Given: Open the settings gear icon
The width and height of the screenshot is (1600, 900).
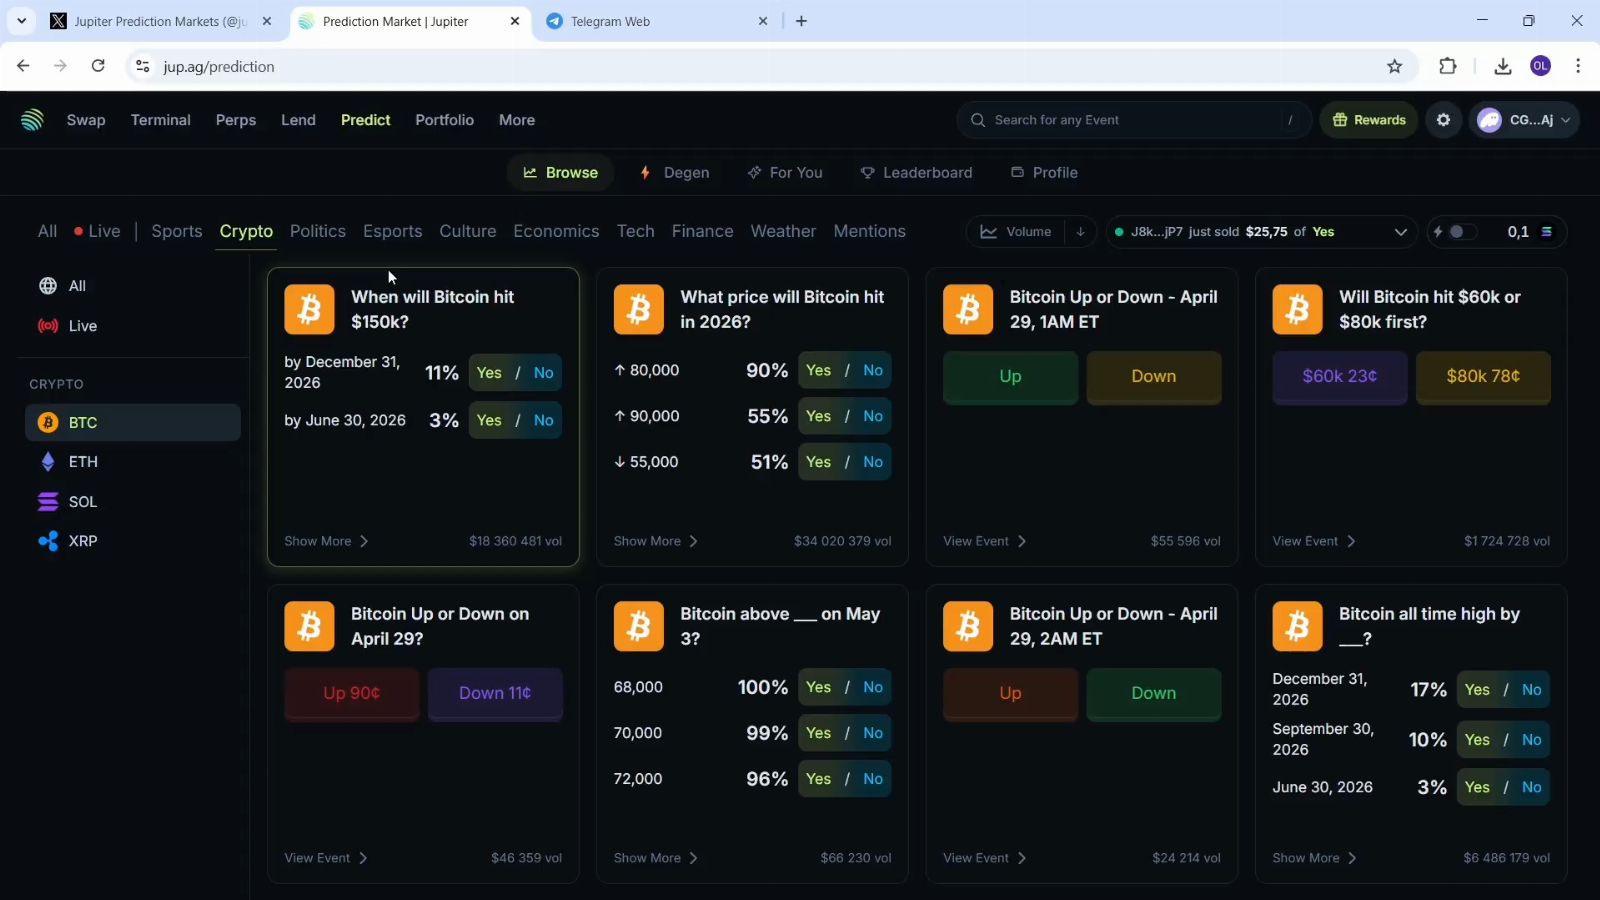Looking at the screenshot, I should pyautogui.click(x=1443, y=120).
